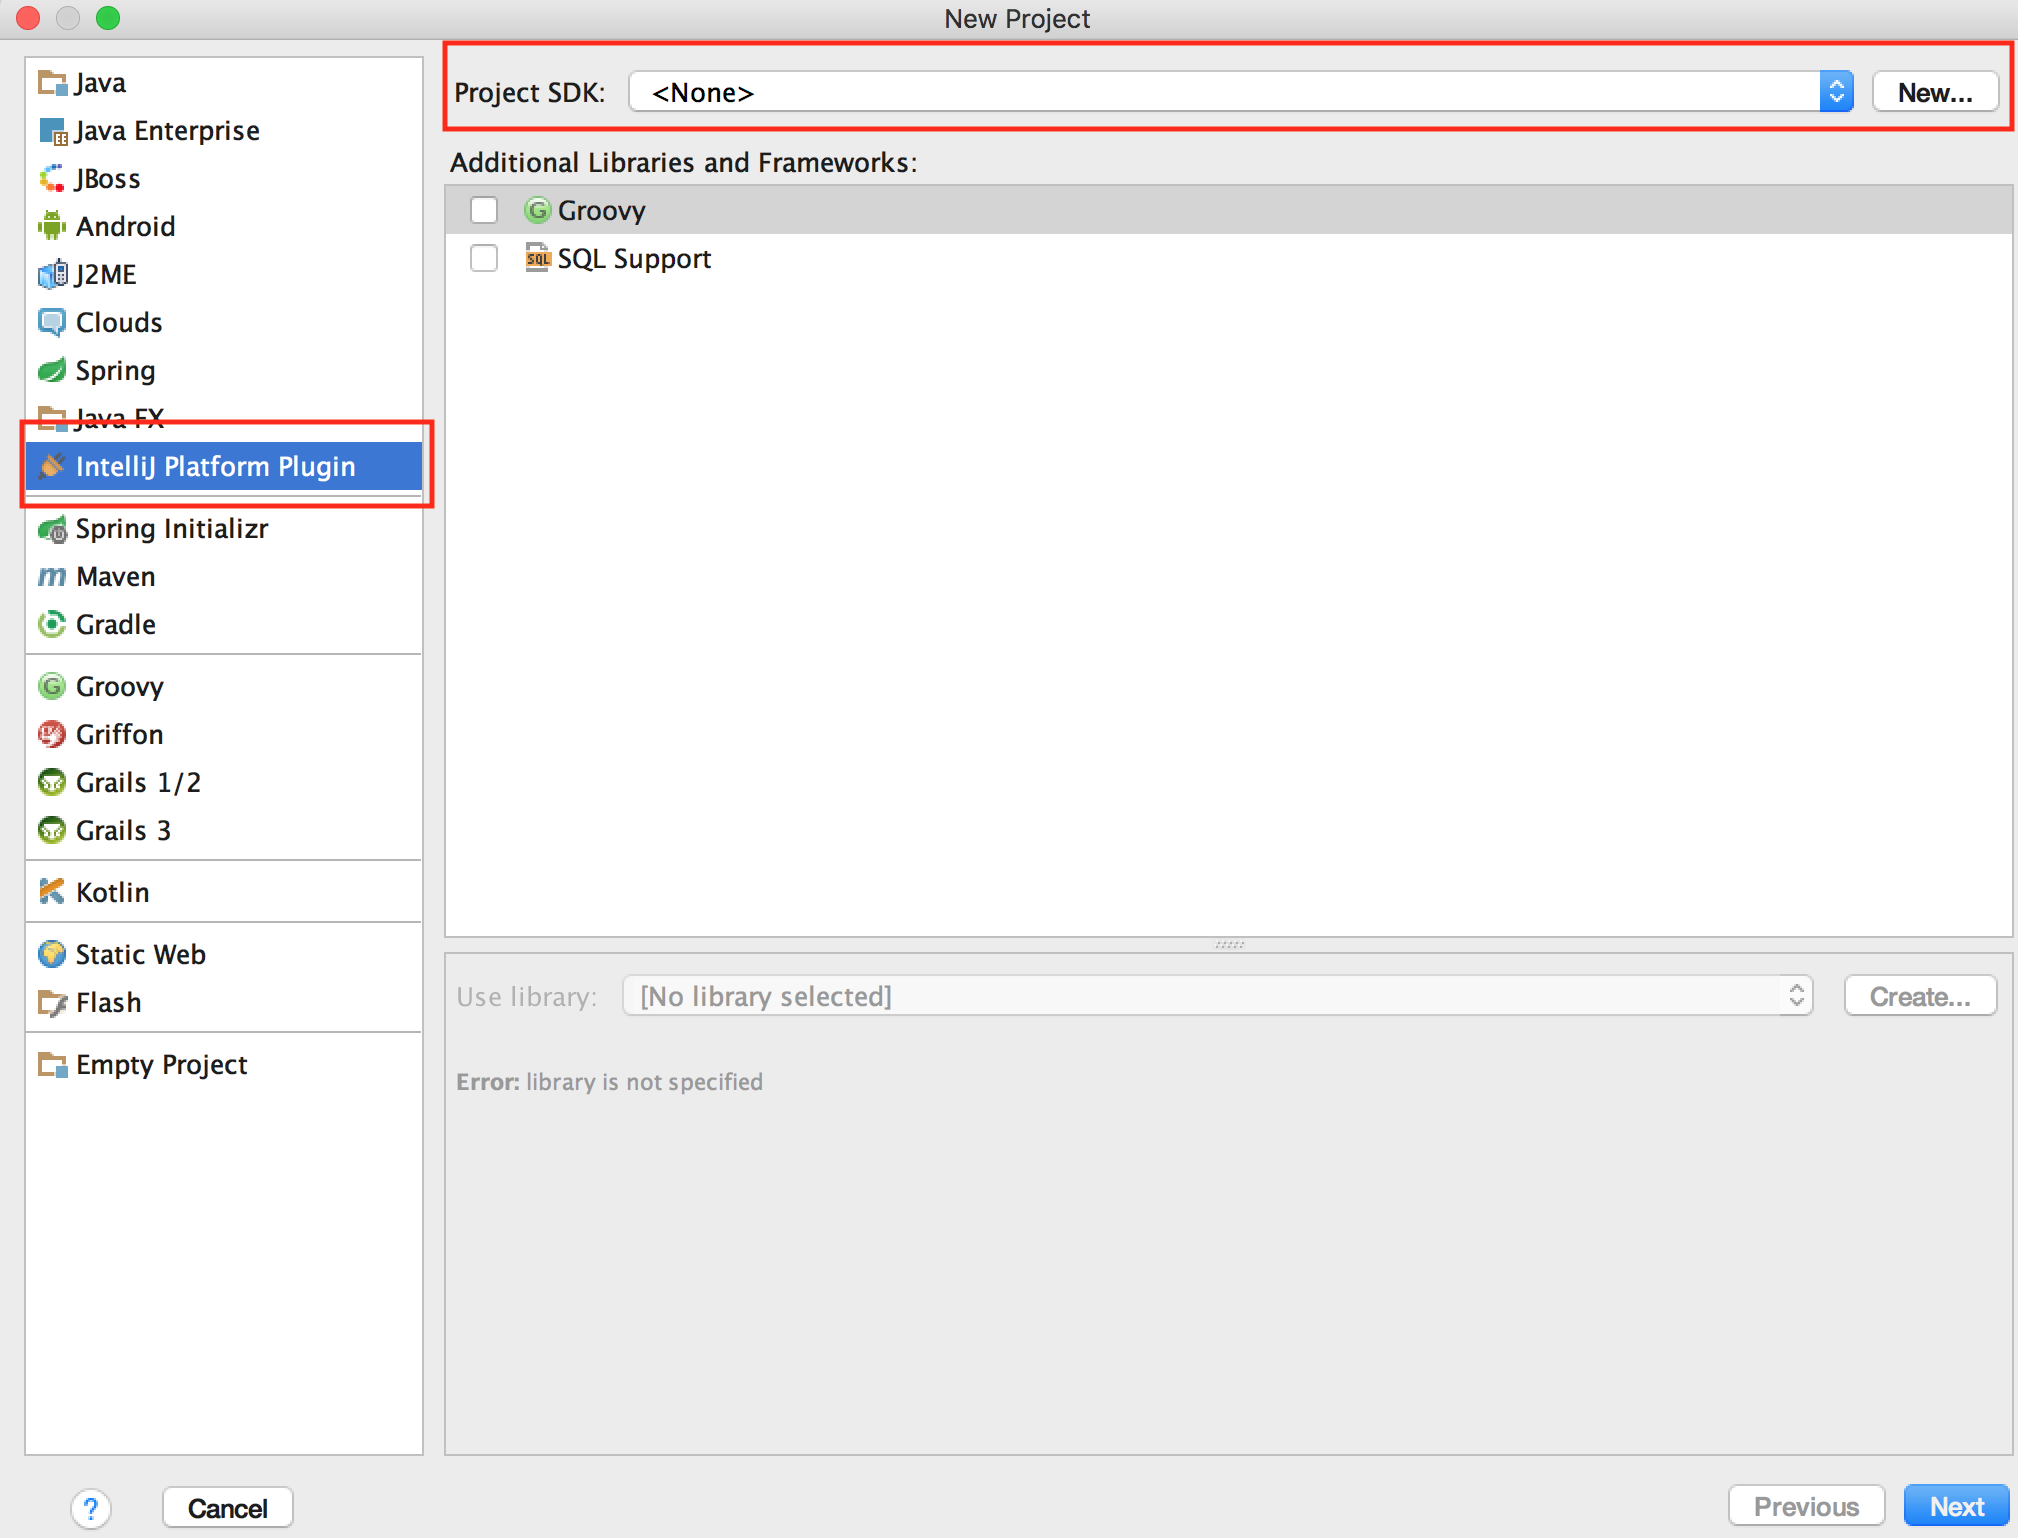Click the SQL Support row label

coord(634,258)
